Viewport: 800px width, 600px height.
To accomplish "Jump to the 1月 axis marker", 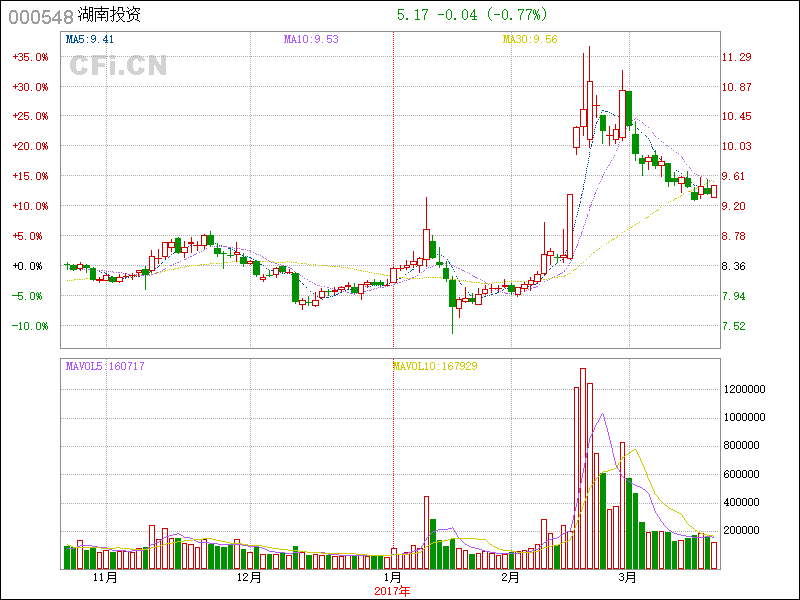I will click(393, 578).
